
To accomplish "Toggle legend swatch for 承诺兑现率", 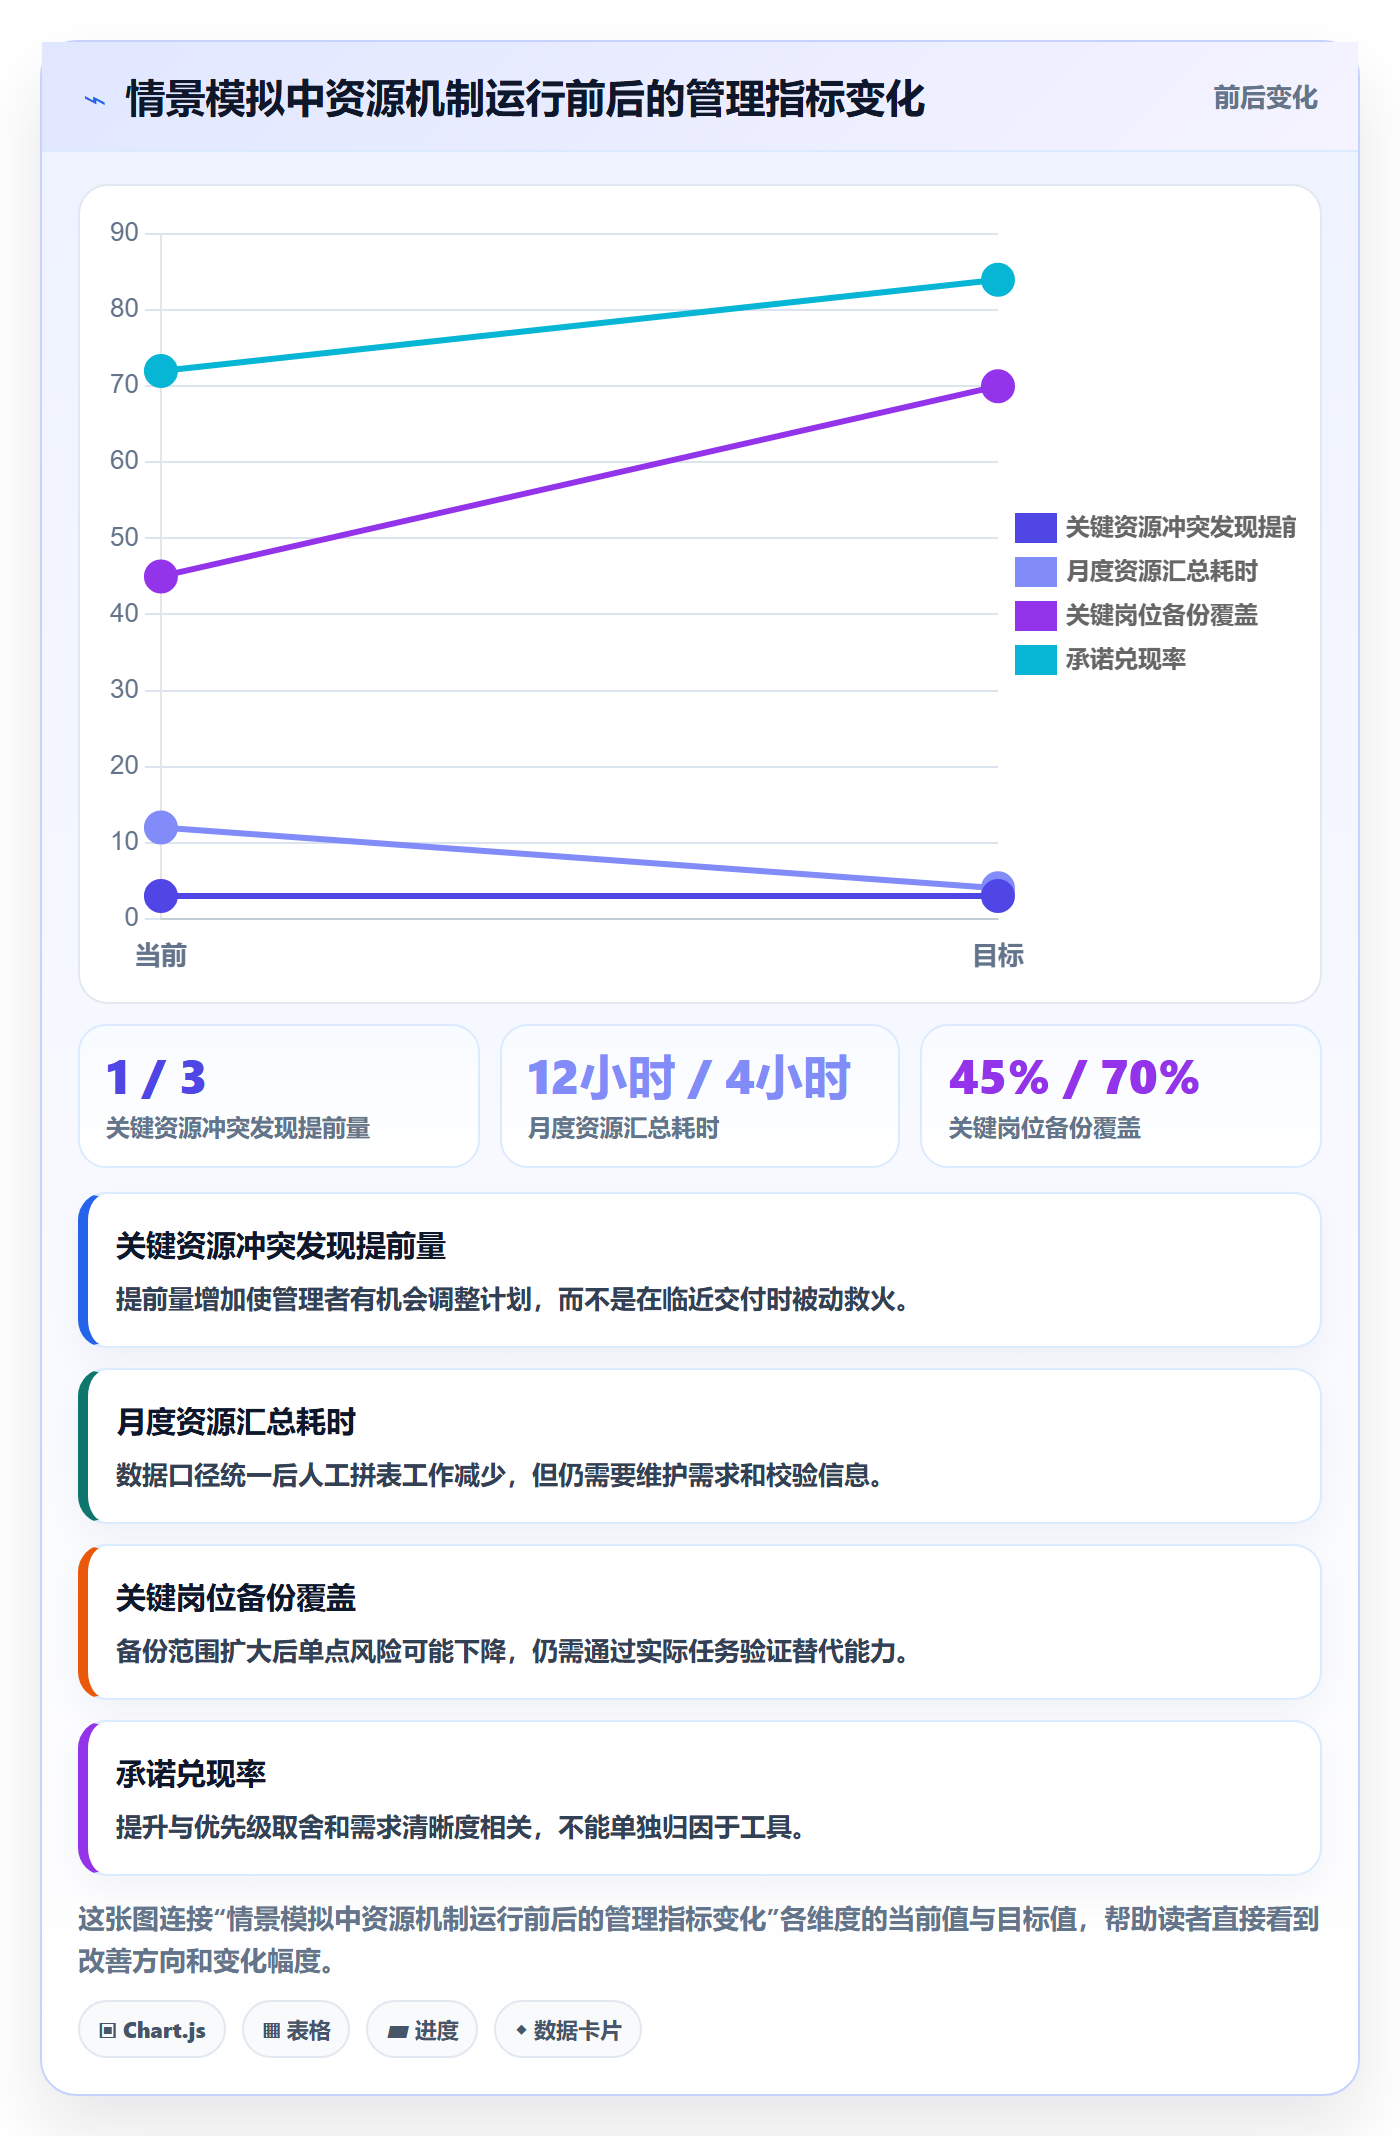I will (1035, 659).
